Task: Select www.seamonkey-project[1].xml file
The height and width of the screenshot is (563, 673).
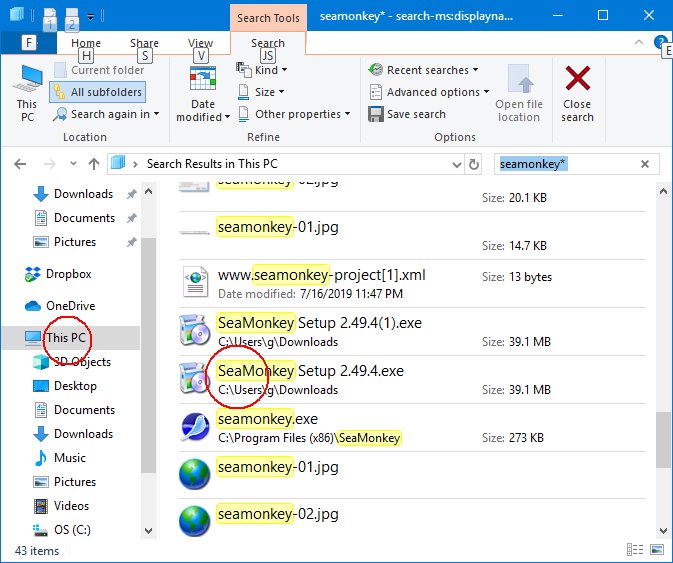Action: point(412,284)
